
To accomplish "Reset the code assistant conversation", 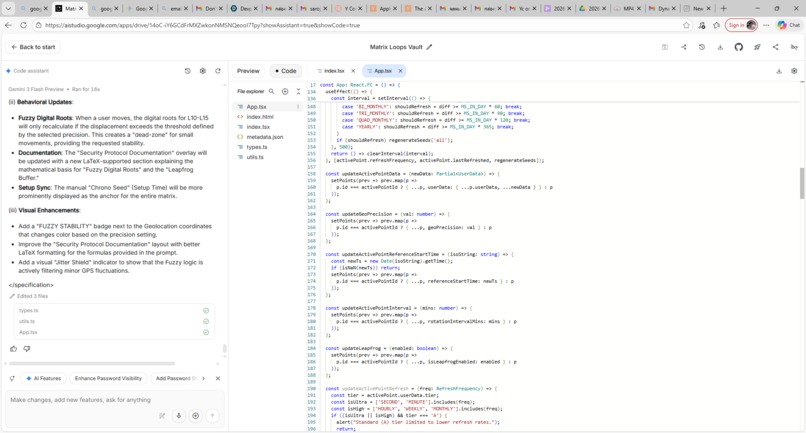I will pos(218,71).
